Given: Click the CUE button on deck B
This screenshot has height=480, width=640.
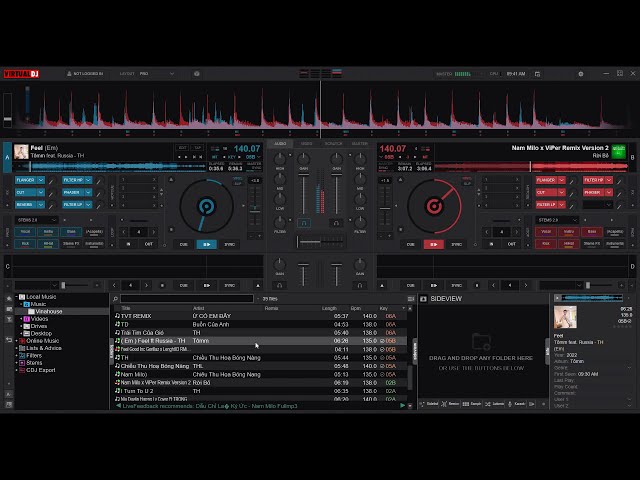Looking at the screenshot, I should (411, 244).
